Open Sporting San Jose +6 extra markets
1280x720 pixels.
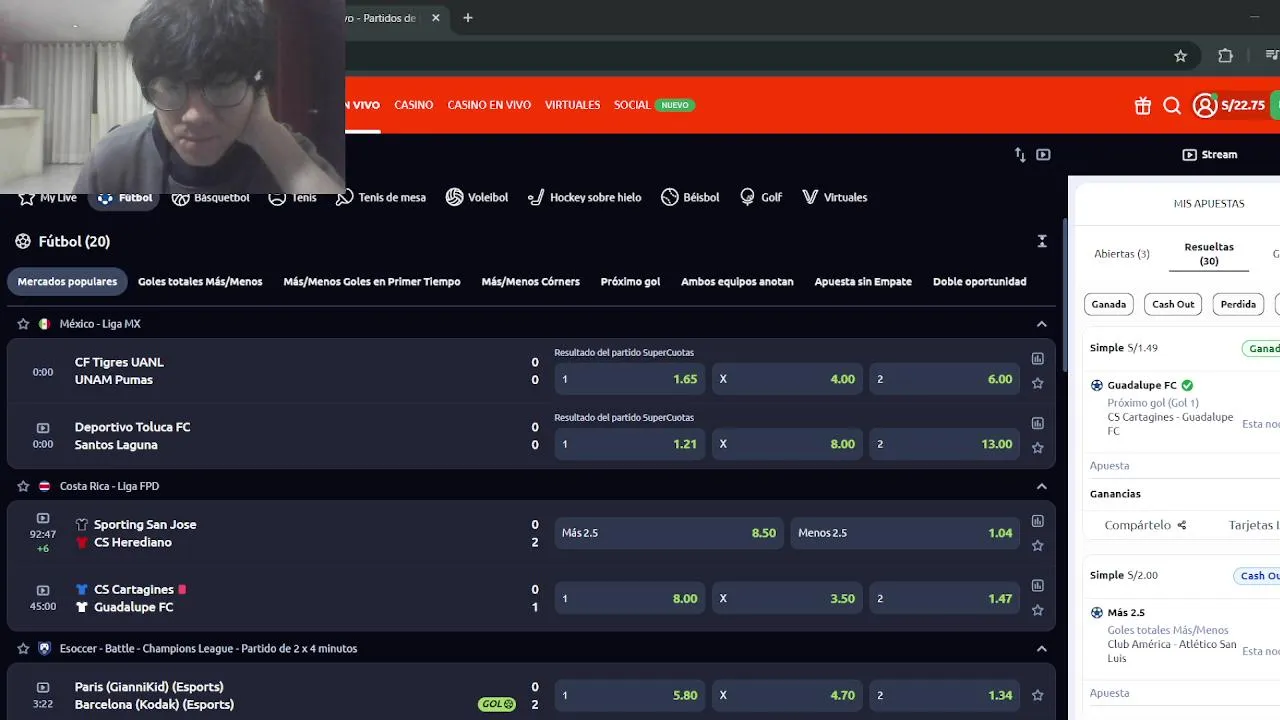(x=43, y=548)
